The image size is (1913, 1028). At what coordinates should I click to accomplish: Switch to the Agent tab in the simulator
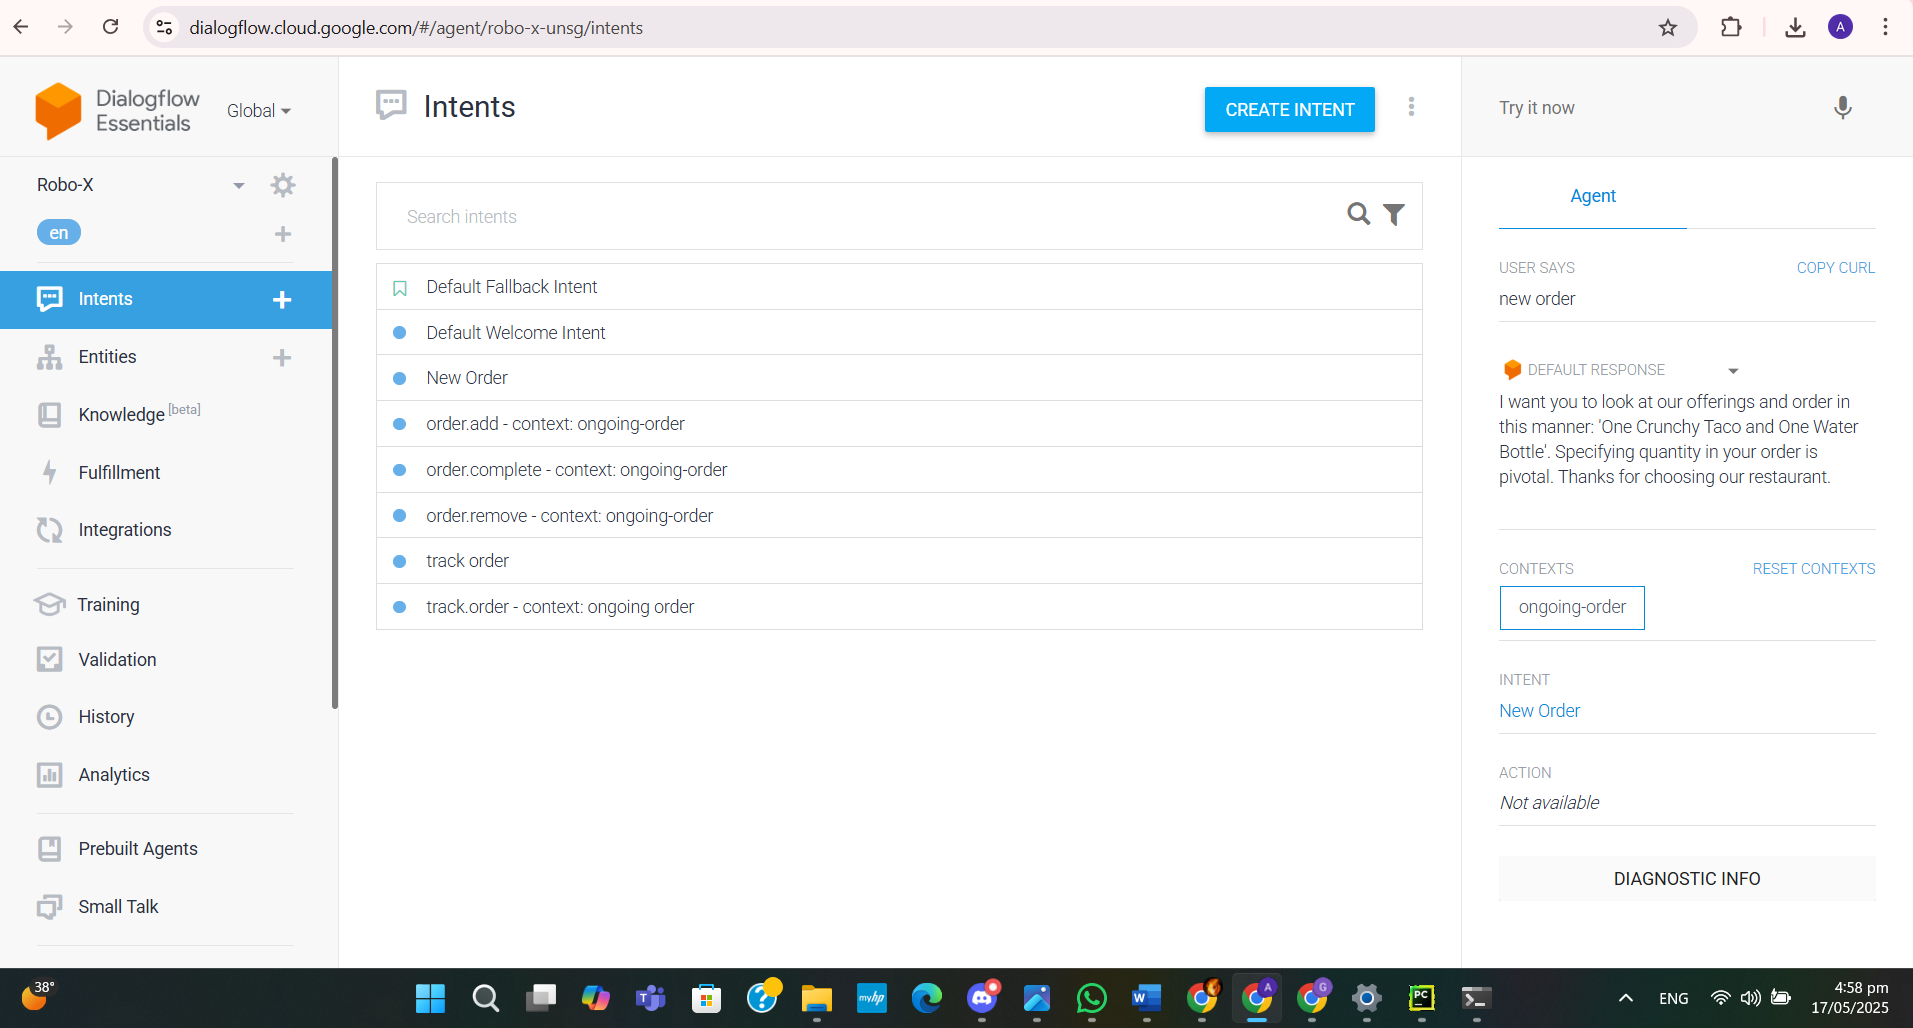pyautogui.click(x=1592, y=196)
